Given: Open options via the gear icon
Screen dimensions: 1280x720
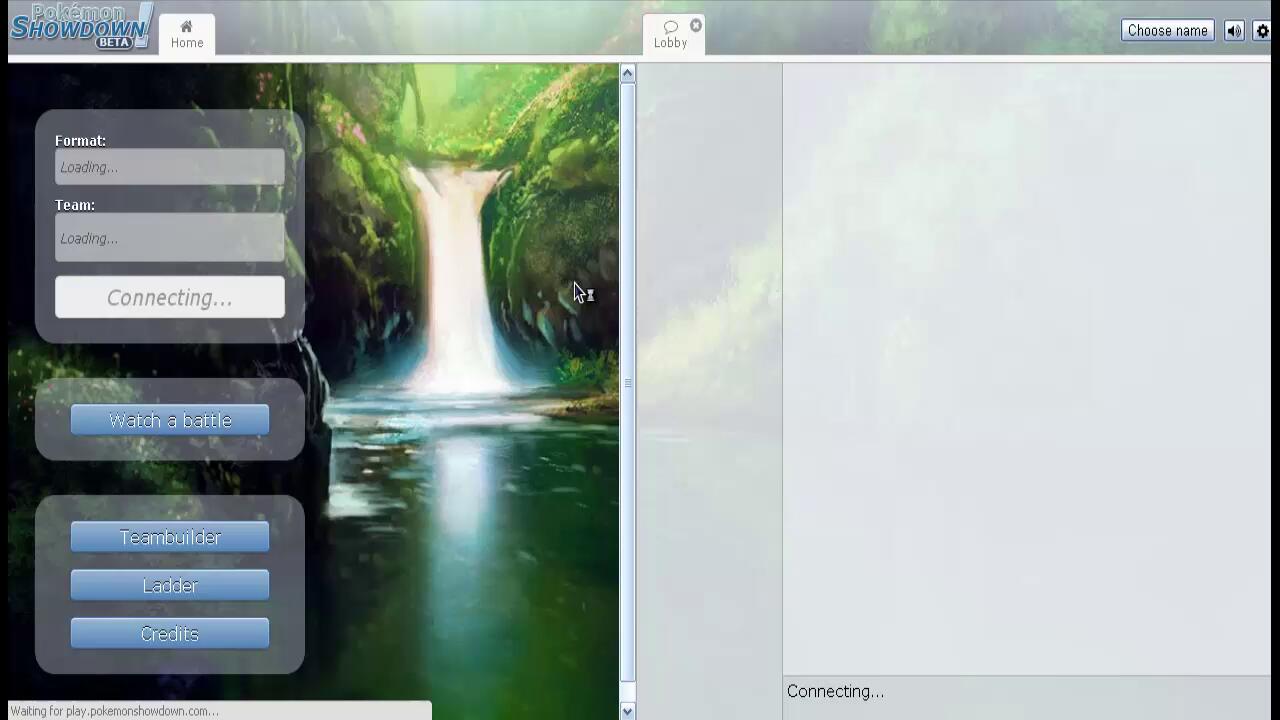Looking at the screenshot, I should click(x=1262, y=31).
